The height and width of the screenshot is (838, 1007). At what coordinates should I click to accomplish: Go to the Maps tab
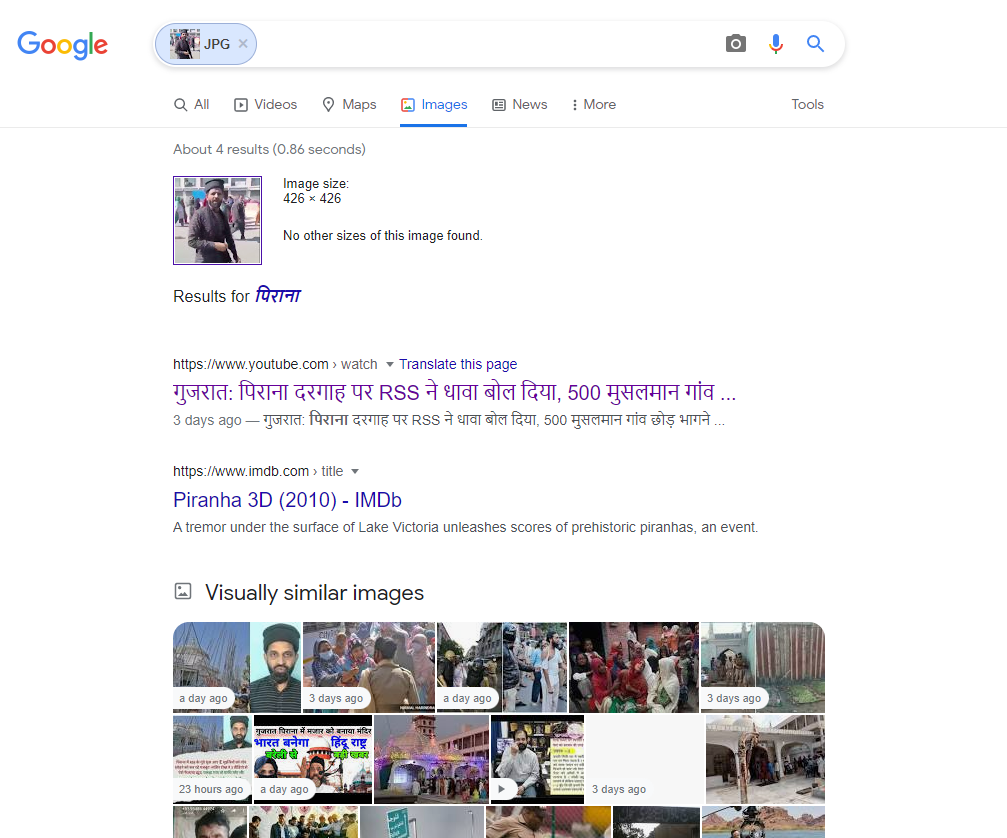[349, 105]
